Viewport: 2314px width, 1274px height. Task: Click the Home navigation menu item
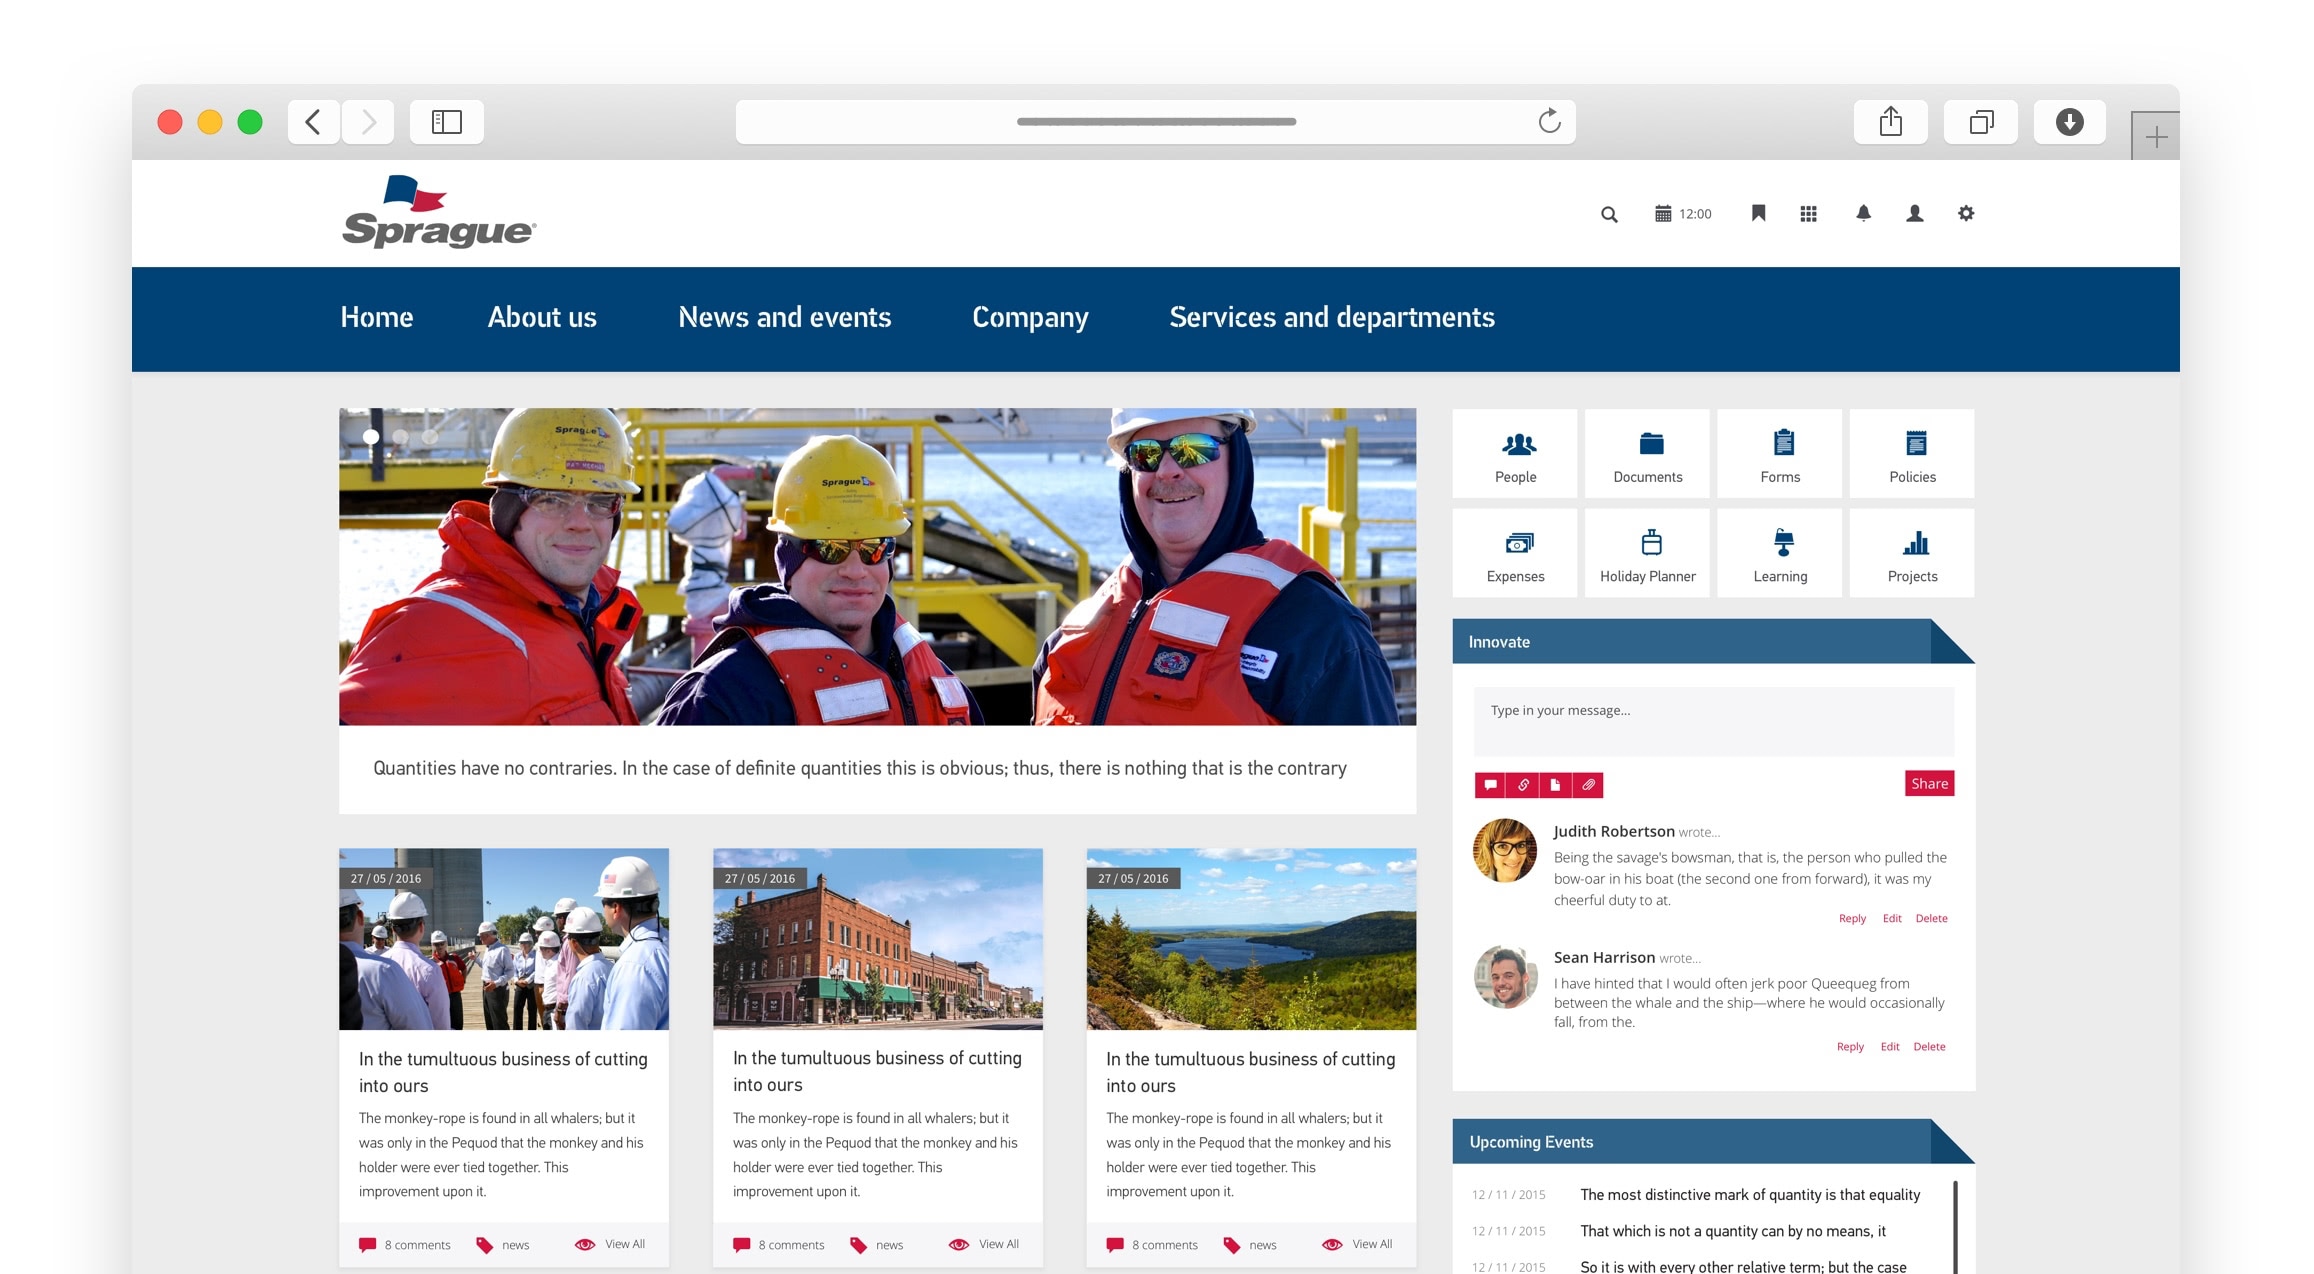point(375,317)
